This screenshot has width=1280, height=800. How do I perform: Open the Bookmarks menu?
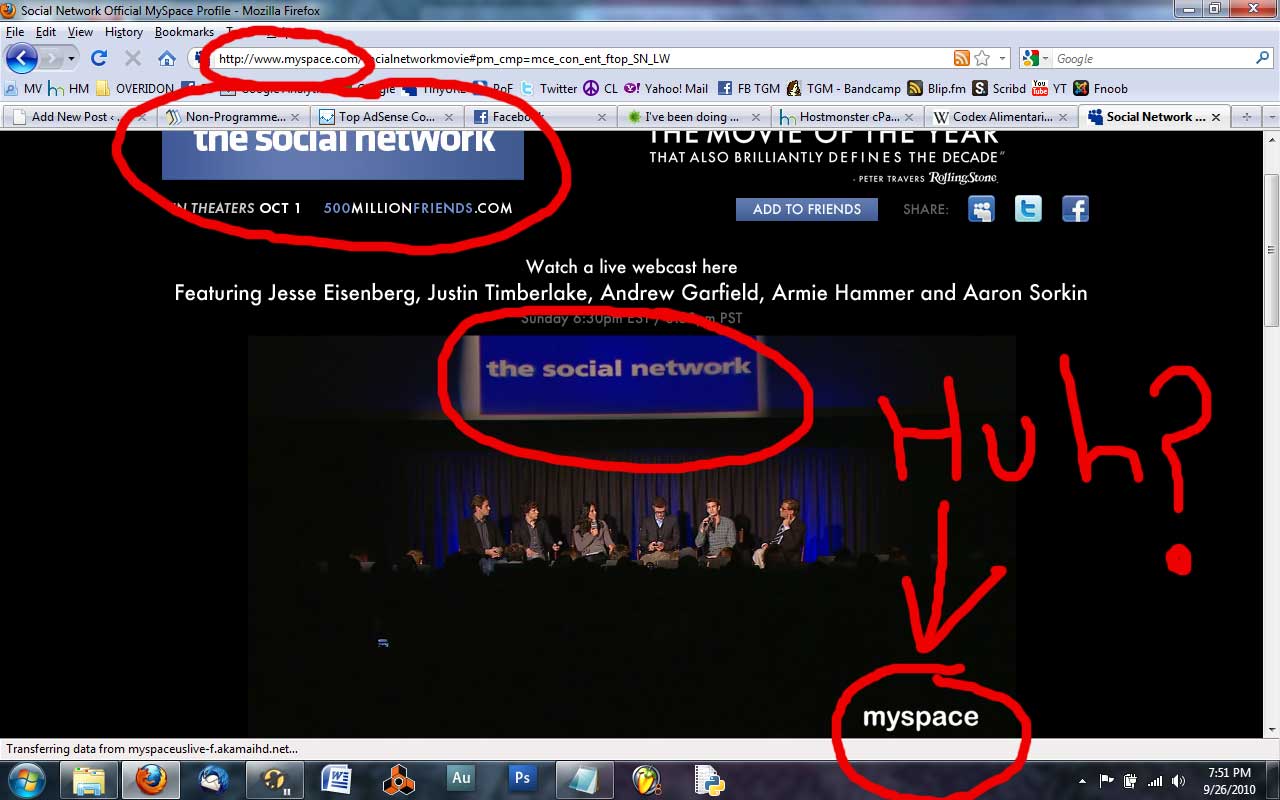pyautogui.click(x=184, y=32)
